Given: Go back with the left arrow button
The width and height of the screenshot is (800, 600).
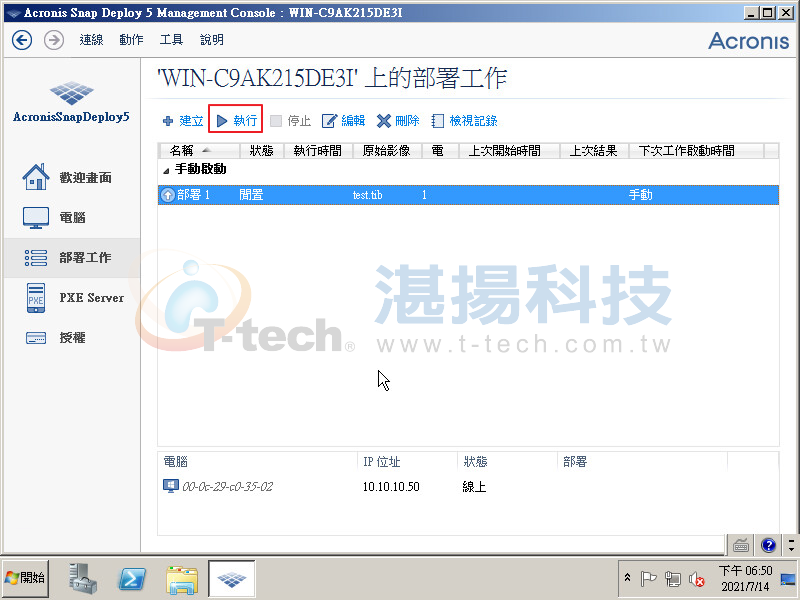Looking at the screenshot, I should tap(22, 40).
